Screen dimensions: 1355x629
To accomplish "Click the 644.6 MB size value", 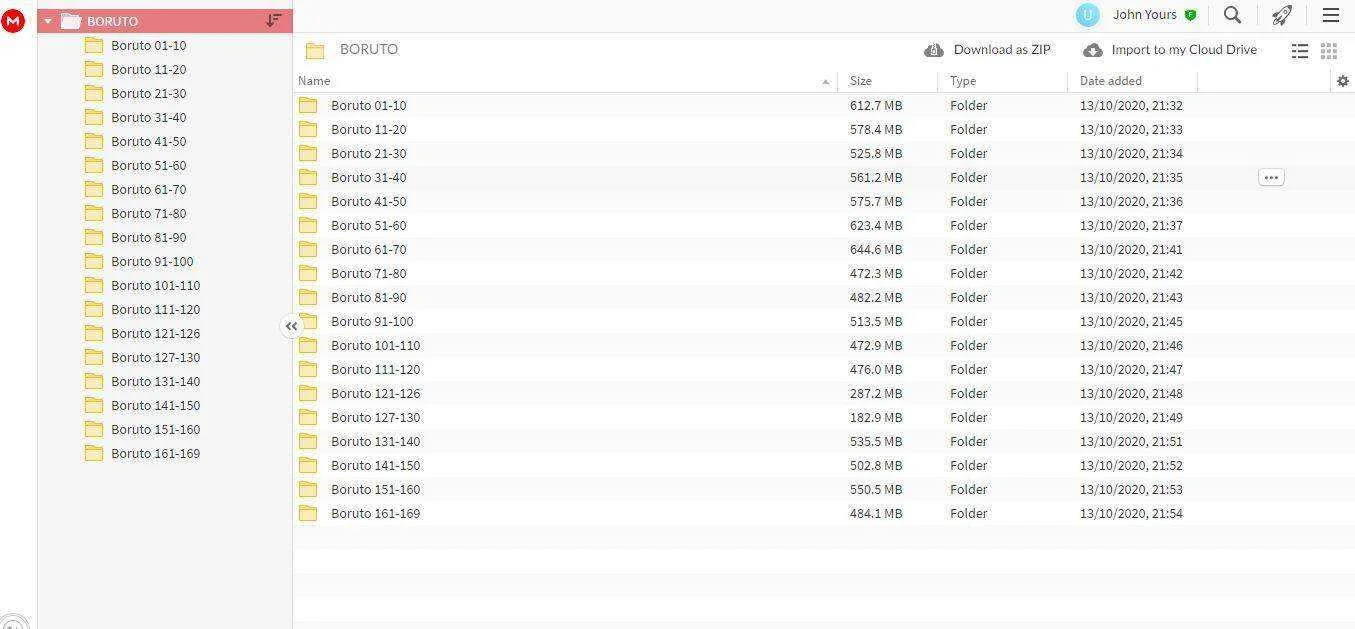I will pos(876,249).
